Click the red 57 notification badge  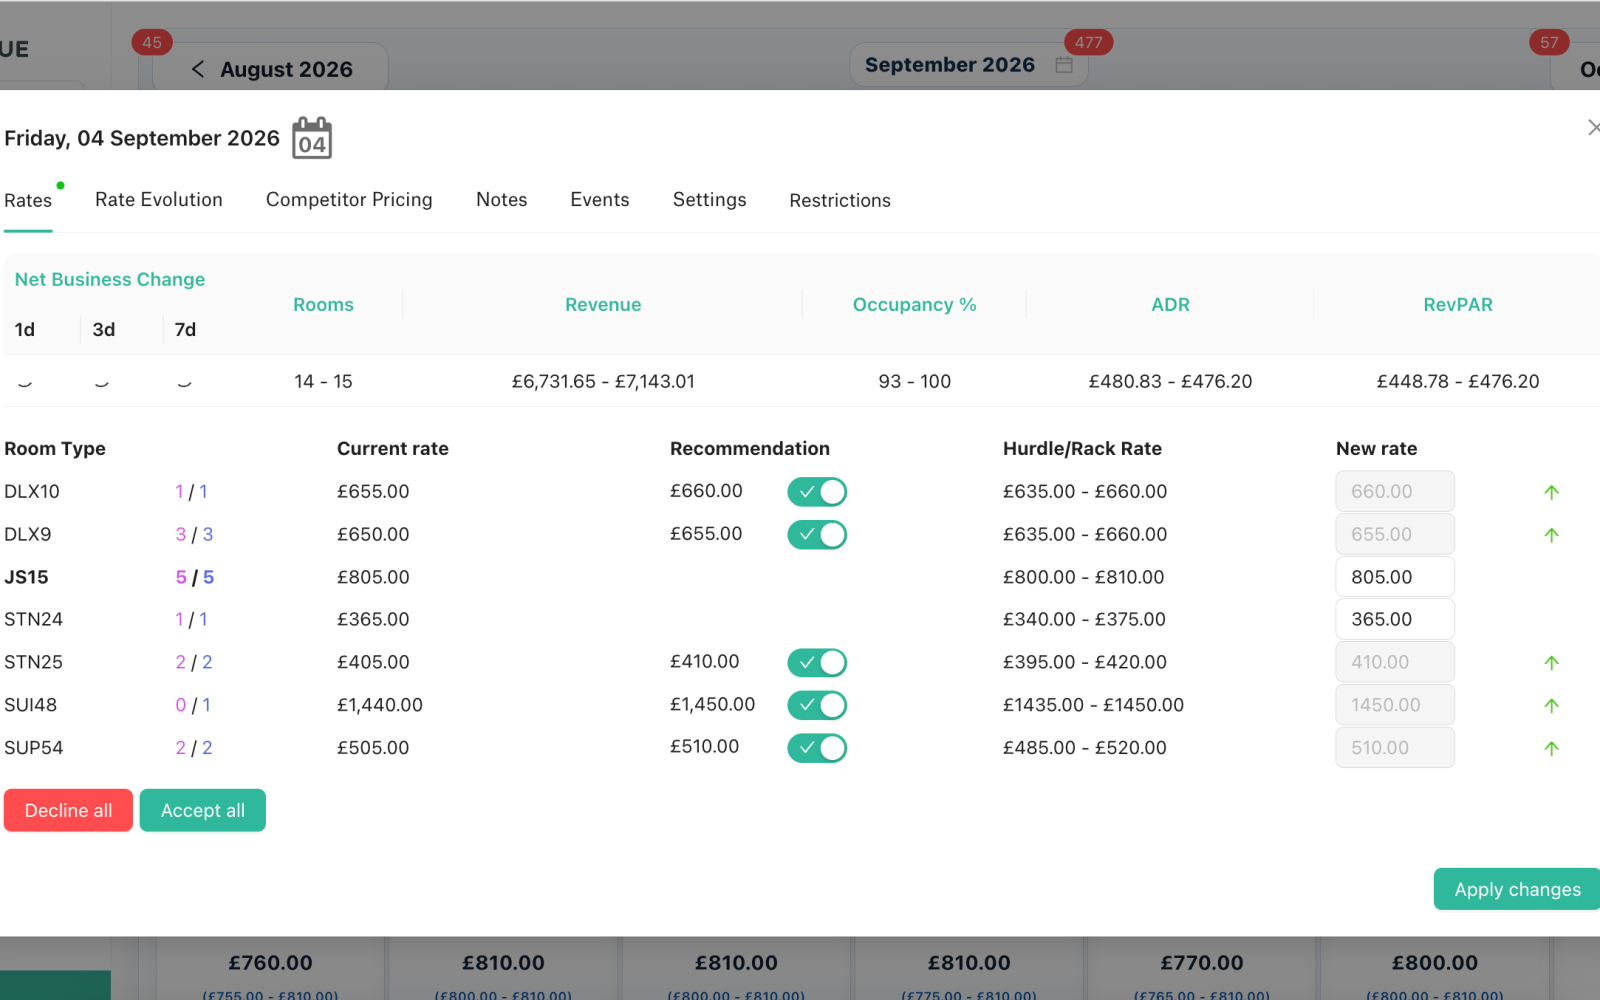point(1549,42)
